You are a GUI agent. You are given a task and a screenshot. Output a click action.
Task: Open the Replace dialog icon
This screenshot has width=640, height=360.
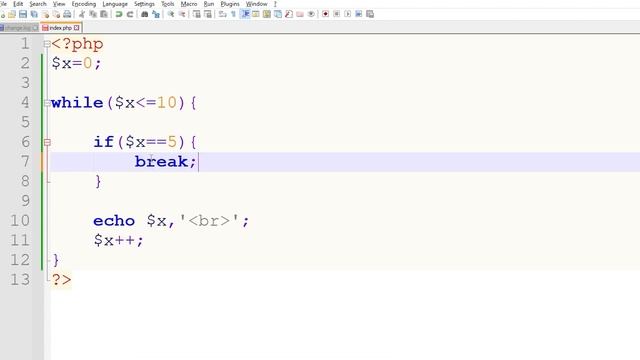pyautogui.click(x=156, y=14)
